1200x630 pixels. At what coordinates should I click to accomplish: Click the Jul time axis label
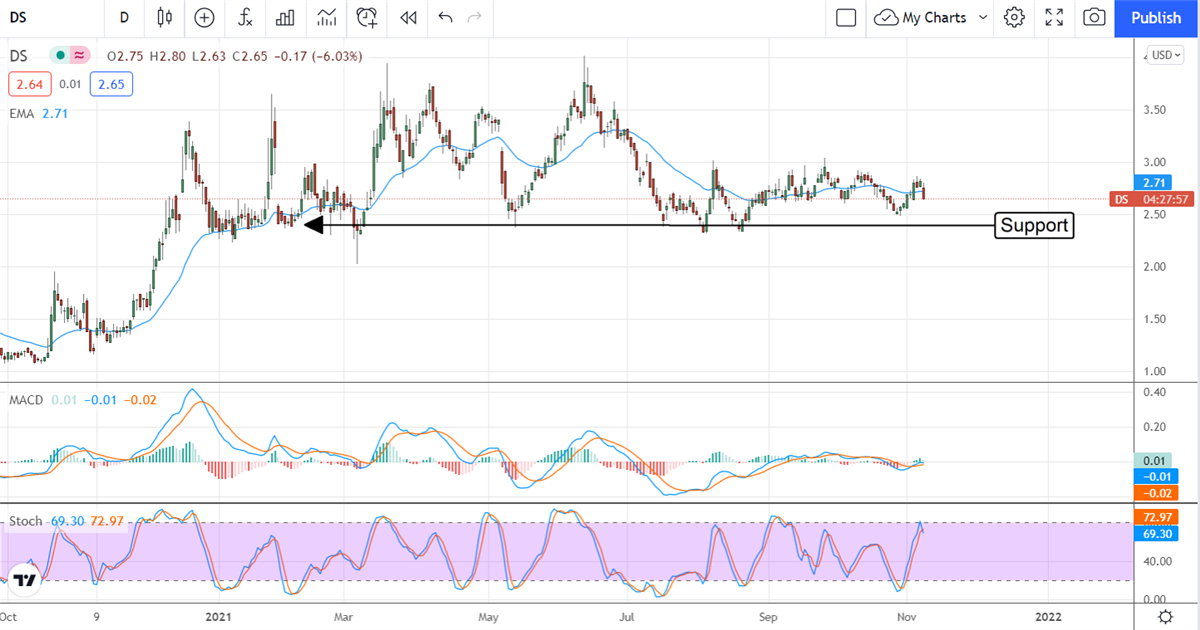tap(628, 617)
